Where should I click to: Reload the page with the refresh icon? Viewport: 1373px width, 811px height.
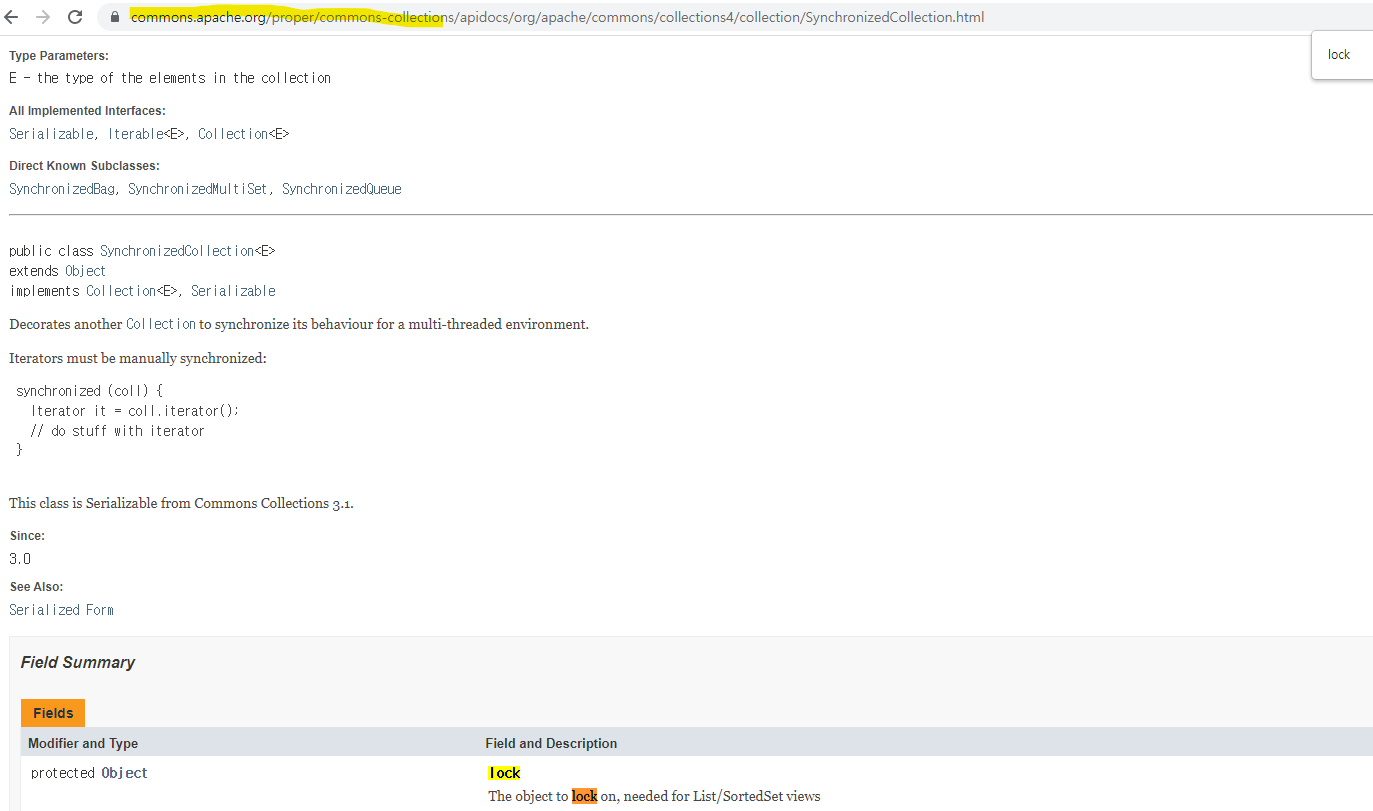[x=75, y=17]
